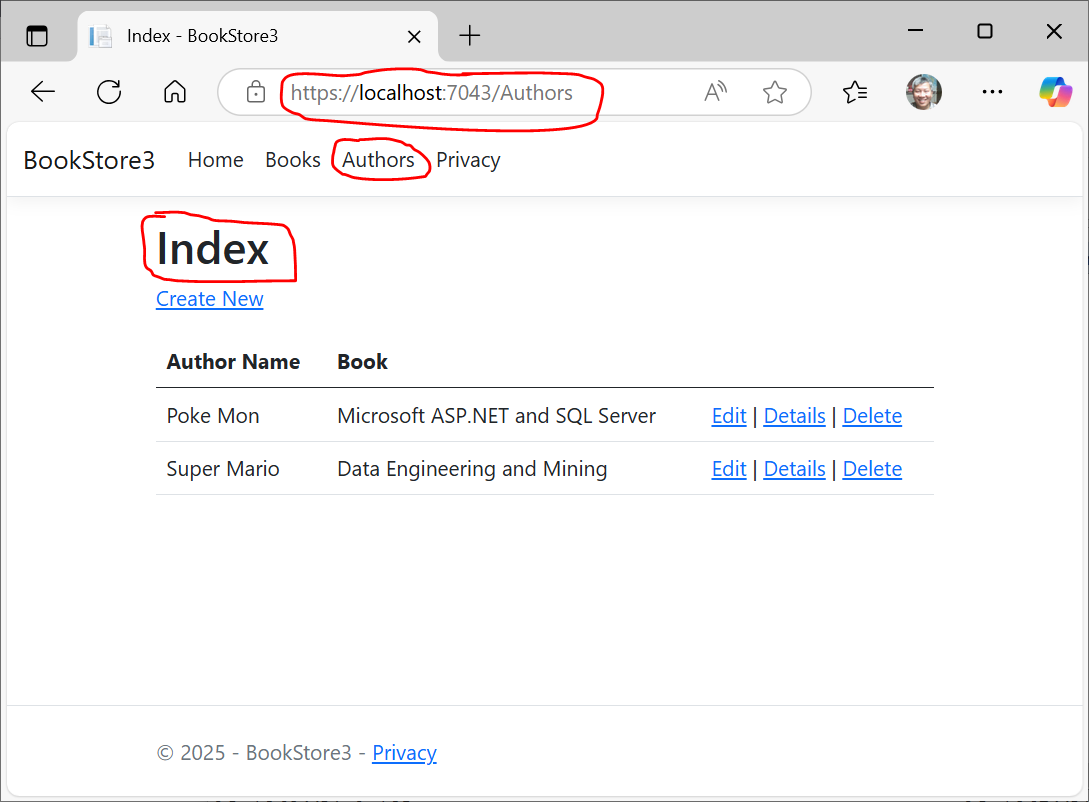
Task: Open the user profile avatar
Action: pyautogui.click(x=924, y=92)
